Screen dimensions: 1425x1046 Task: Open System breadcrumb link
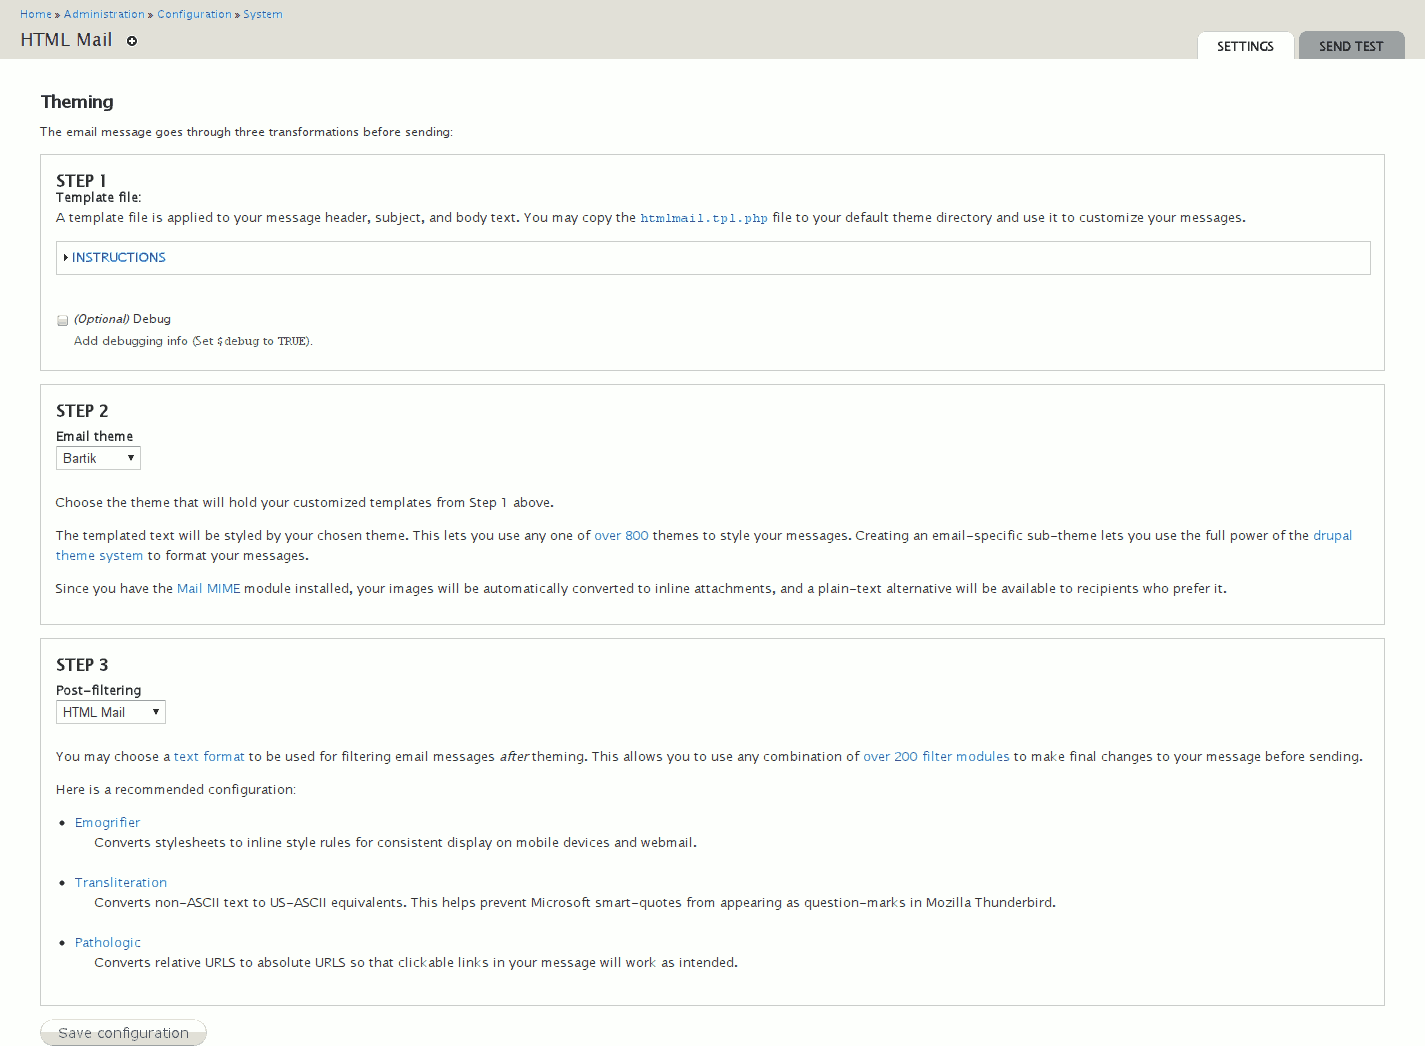(x=263, y=14)
